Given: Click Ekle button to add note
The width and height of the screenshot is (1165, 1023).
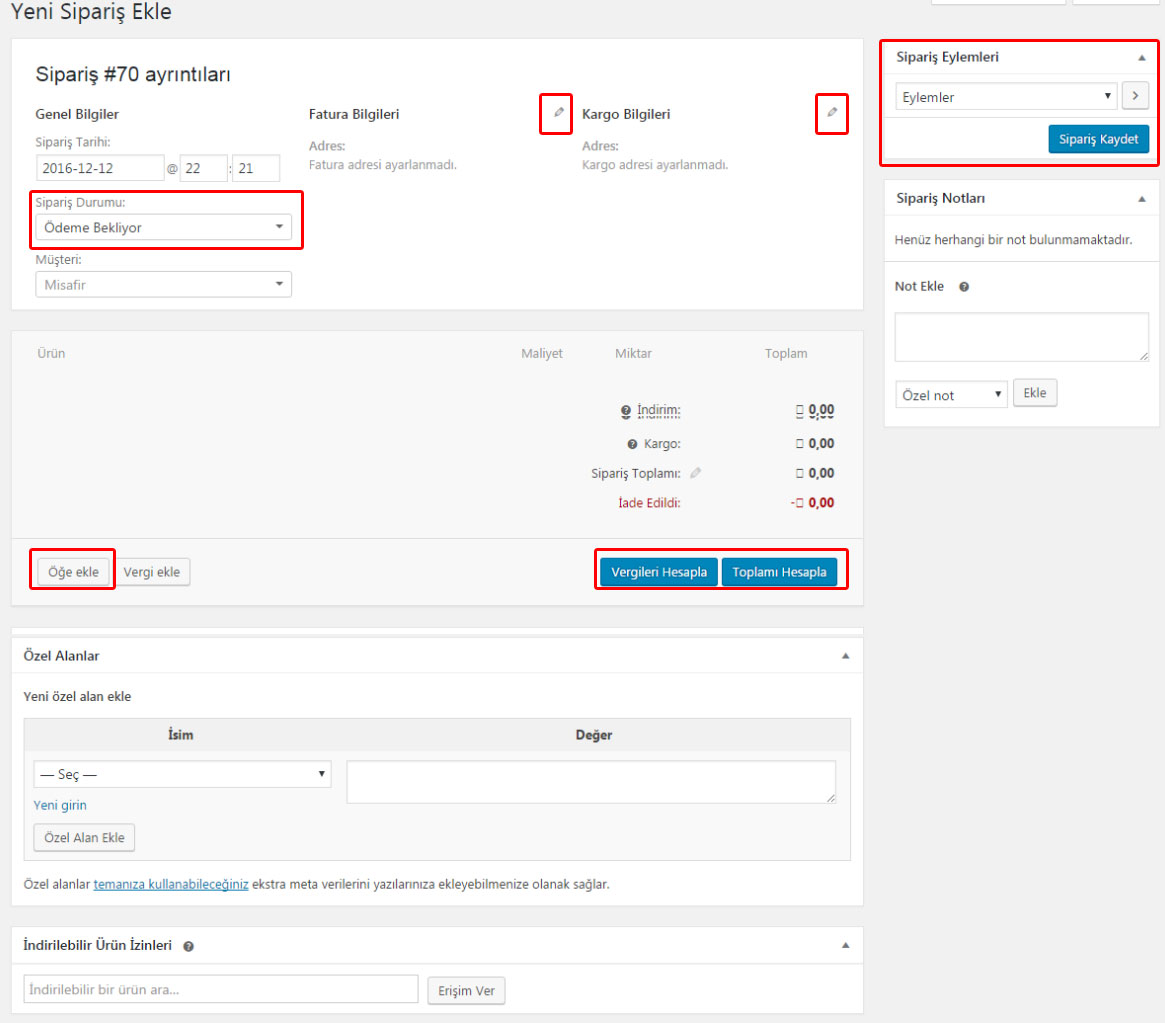Looking at the screenshot, I should (1034, 393).
